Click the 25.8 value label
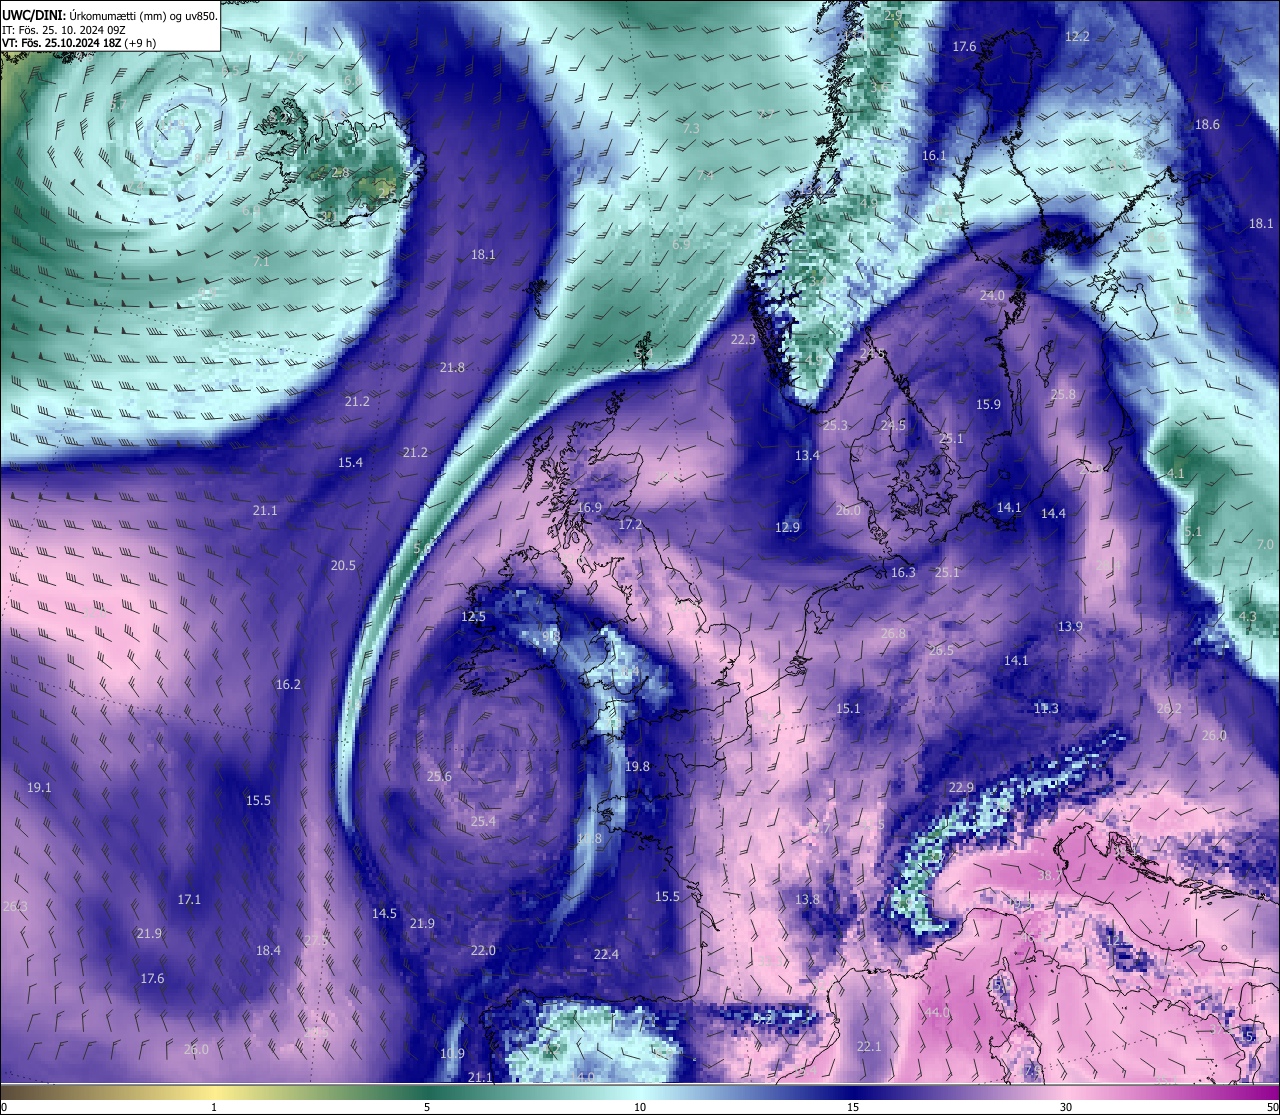 [1063, 394]
